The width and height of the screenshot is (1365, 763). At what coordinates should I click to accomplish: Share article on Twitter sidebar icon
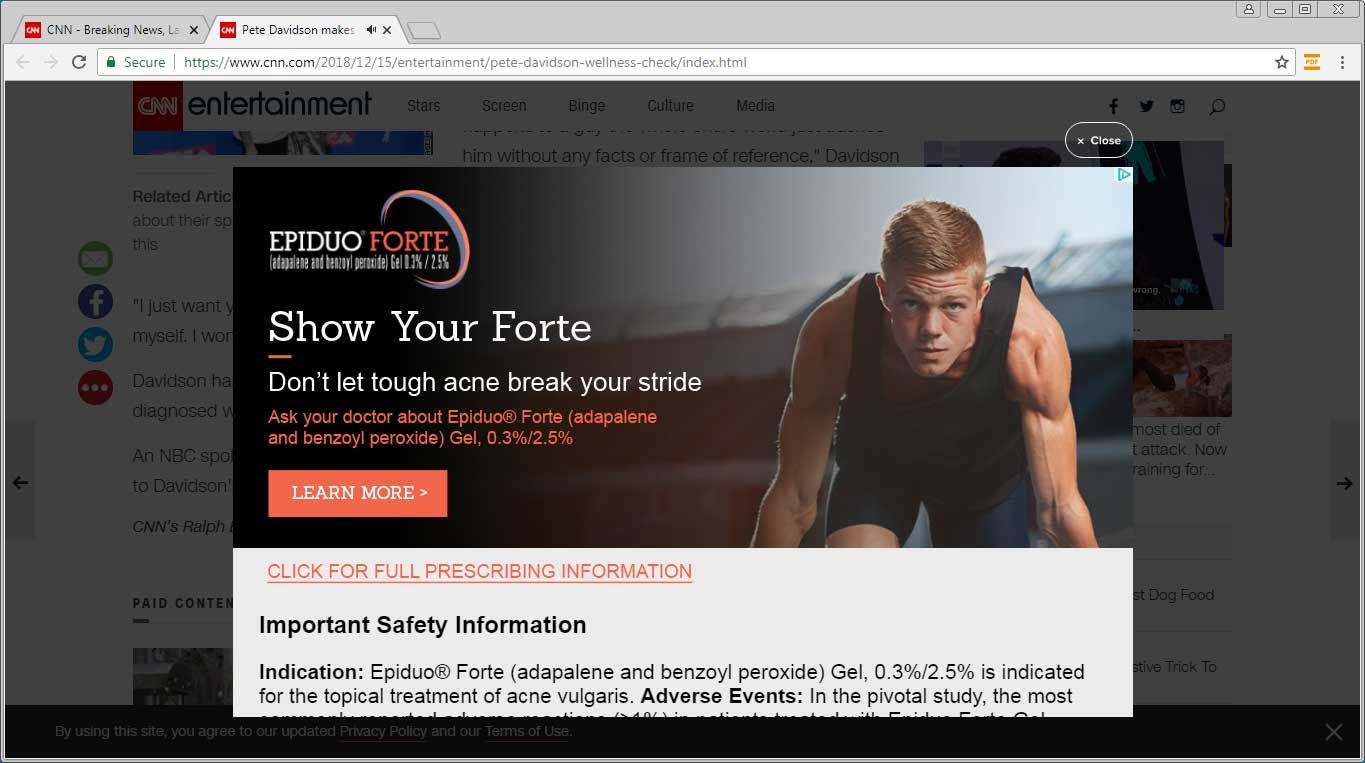(x=96, y=344)
